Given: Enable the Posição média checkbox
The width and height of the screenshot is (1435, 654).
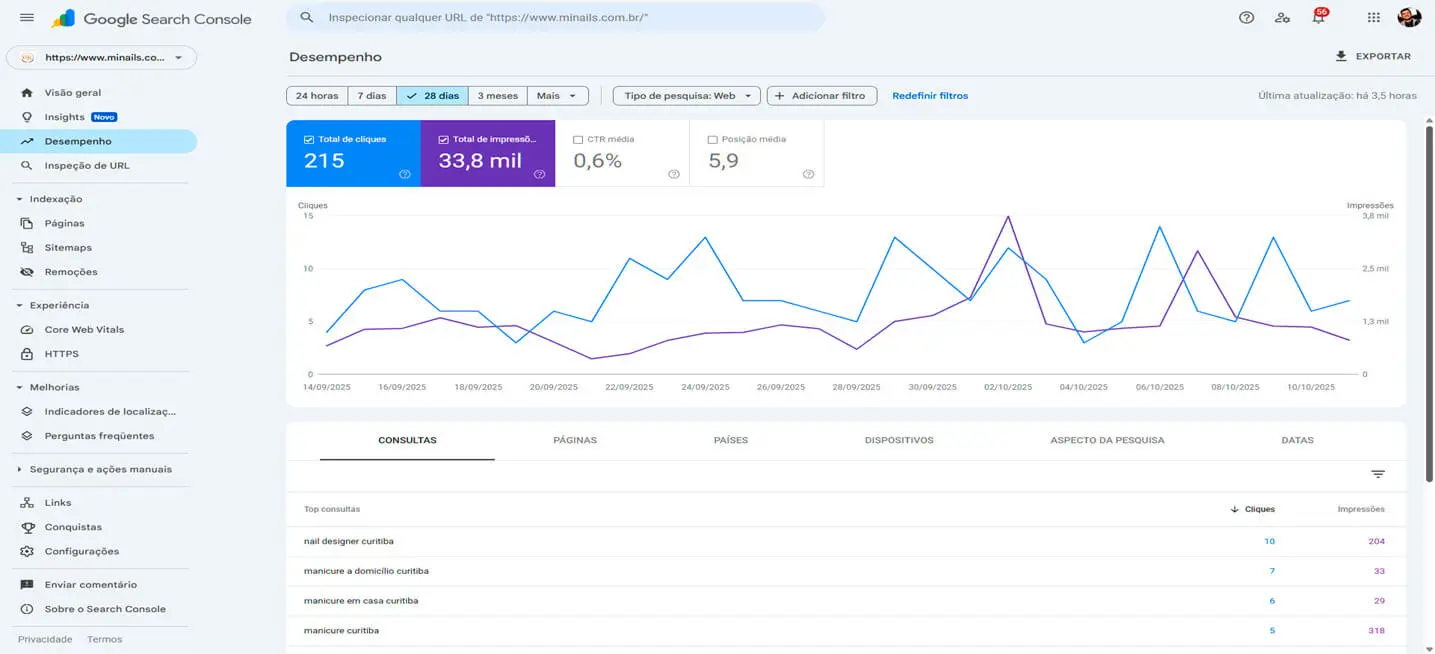Looking at the screenshot, I should tap(713, 140).
